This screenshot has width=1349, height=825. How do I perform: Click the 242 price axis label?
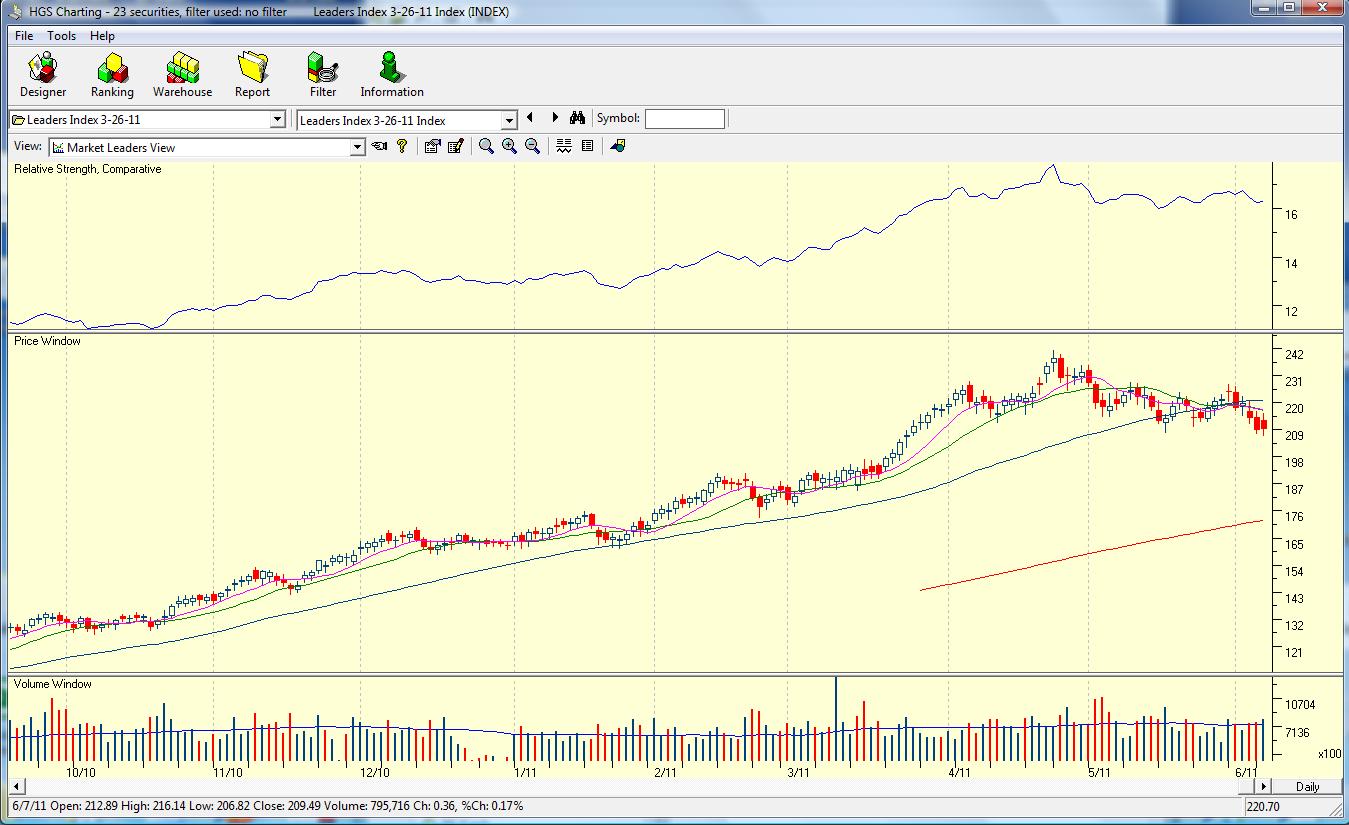[1294, 355]
